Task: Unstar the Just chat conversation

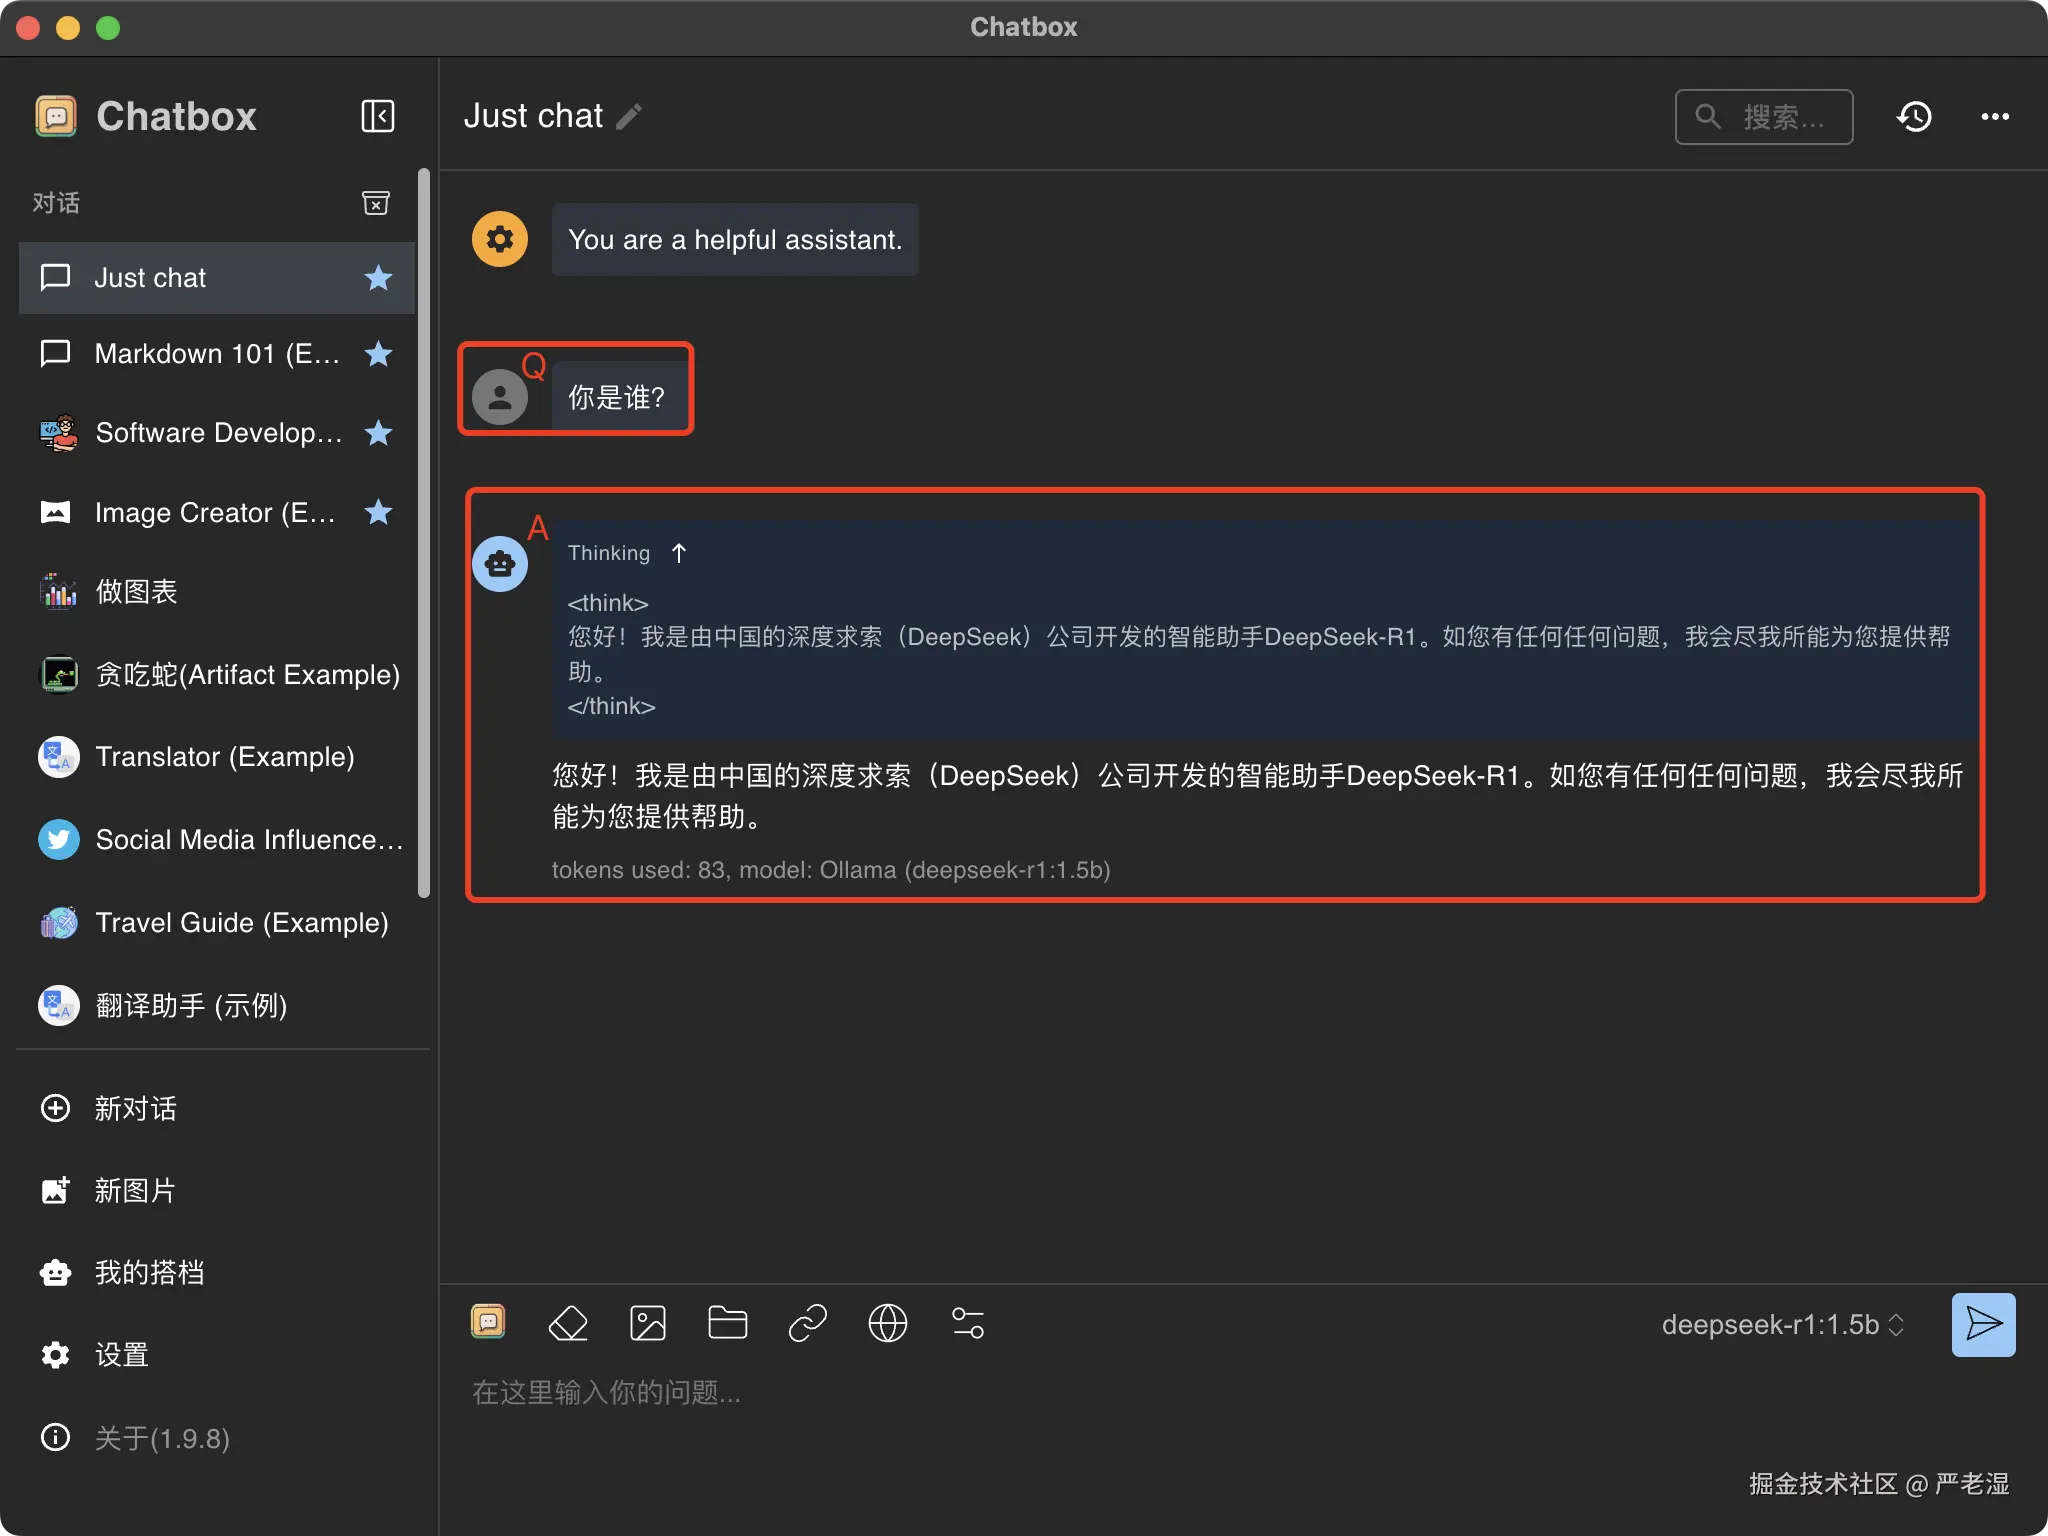Action: click(378, 278)
